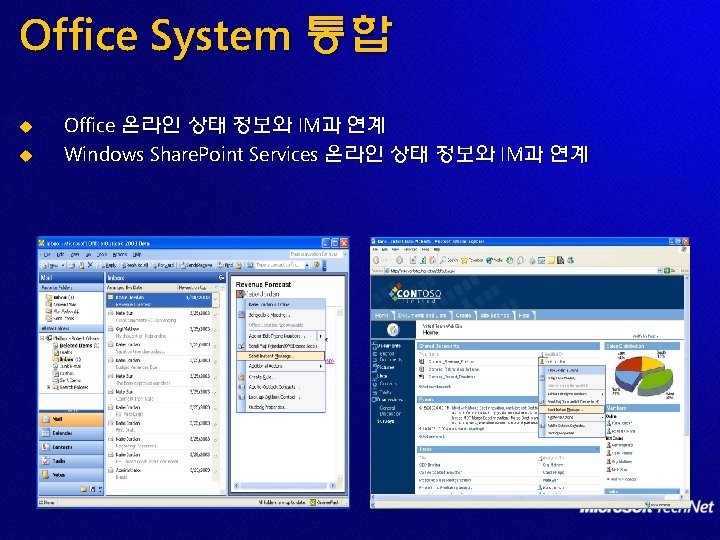Viewport: 720px width, 540px height.
Task: Select 'Look up Outlook Contact' in context menu
Action: click(x=280, y=397)
